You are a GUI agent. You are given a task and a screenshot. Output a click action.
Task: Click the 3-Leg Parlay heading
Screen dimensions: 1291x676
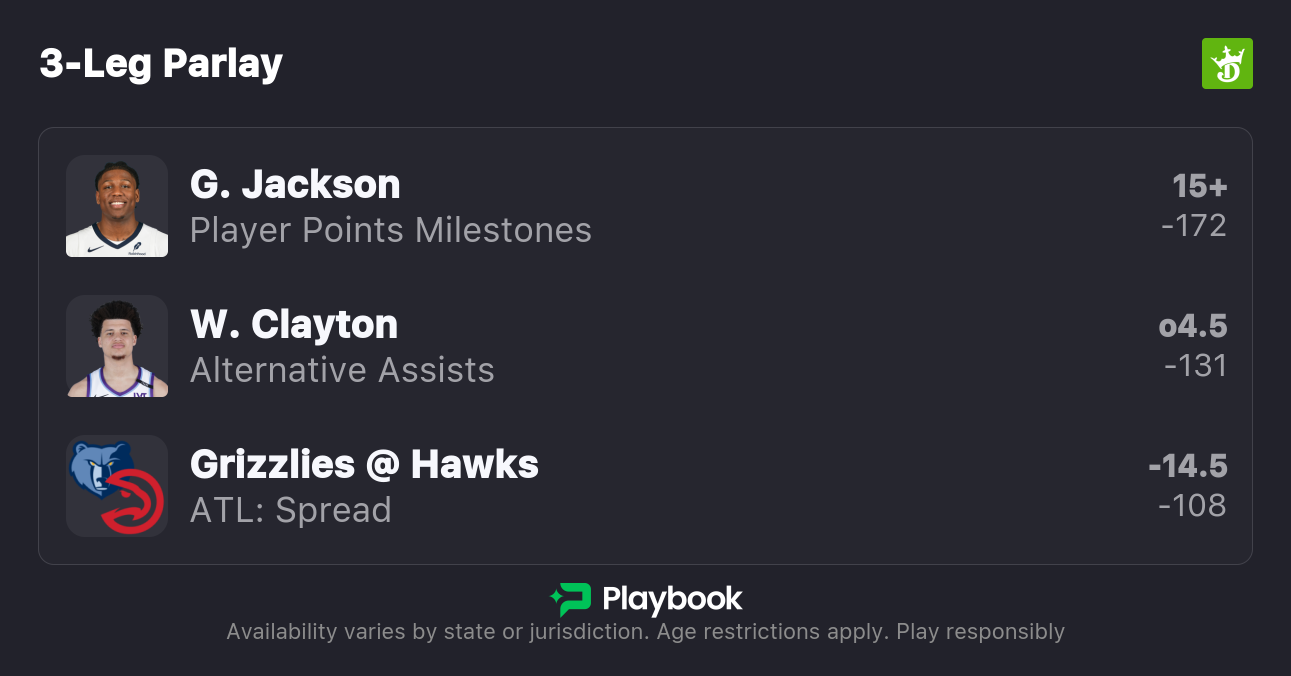tap(161, 64)
